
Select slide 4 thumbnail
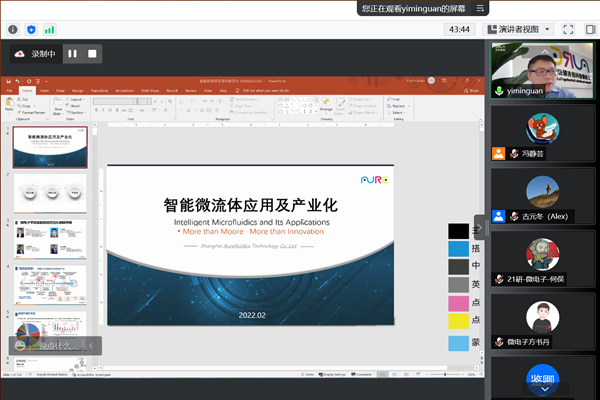click(50, 283)
